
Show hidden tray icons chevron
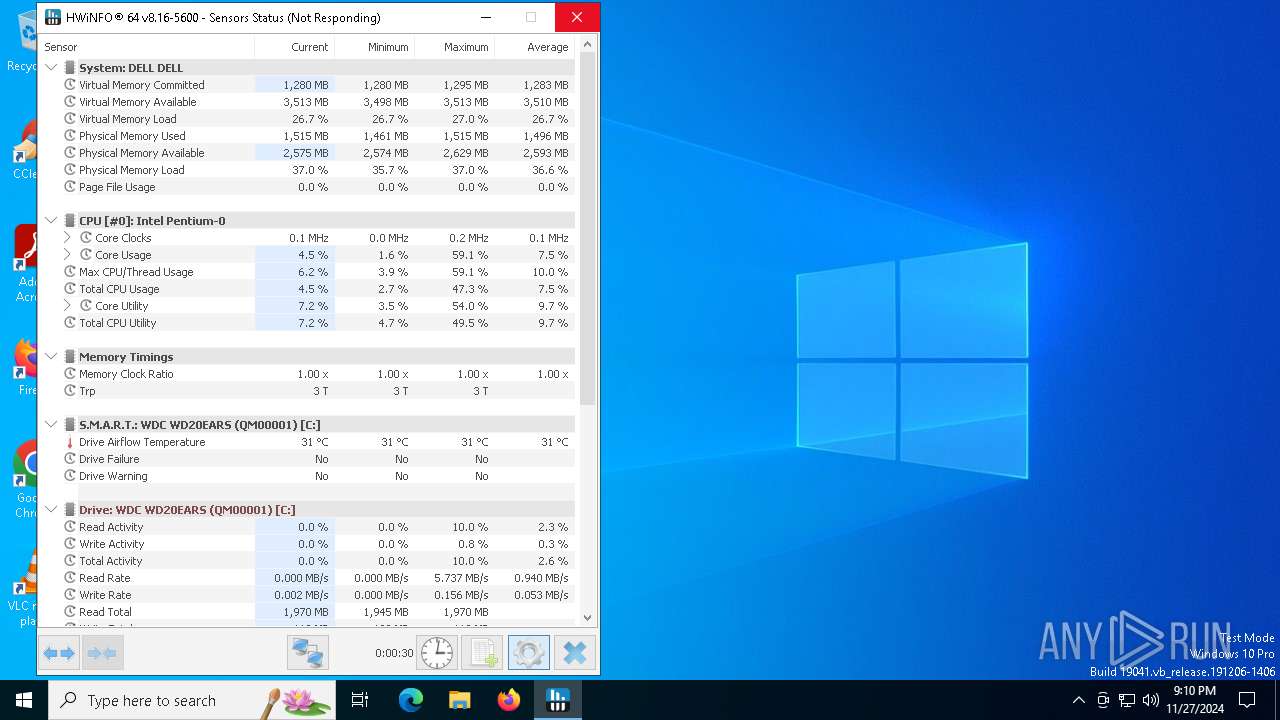1078,700
